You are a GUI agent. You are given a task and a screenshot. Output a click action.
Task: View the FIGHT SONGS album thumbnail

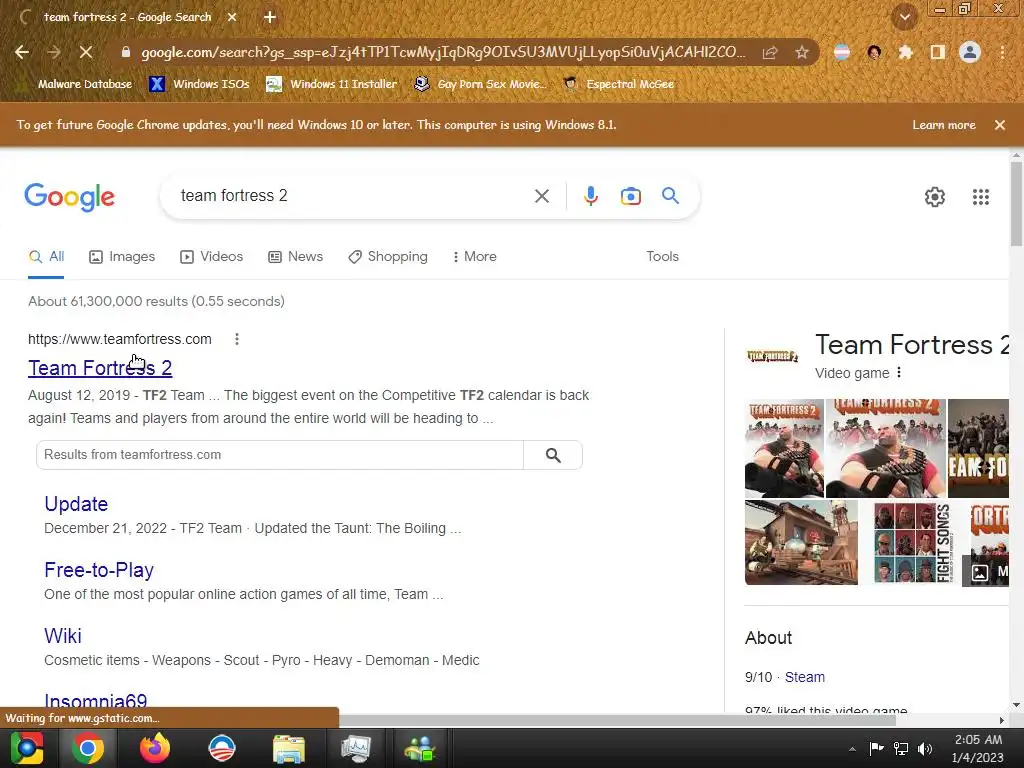pos(914,543)
